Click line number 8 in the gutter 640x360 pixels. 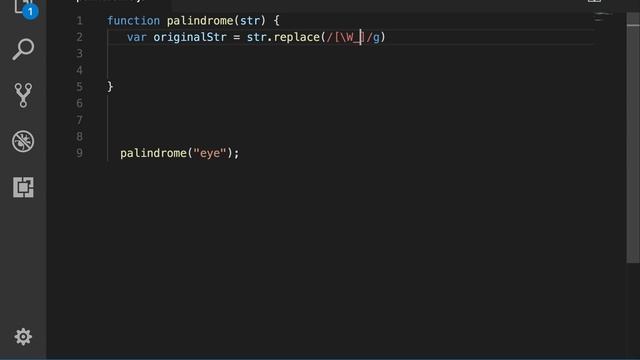pos(79,136)
